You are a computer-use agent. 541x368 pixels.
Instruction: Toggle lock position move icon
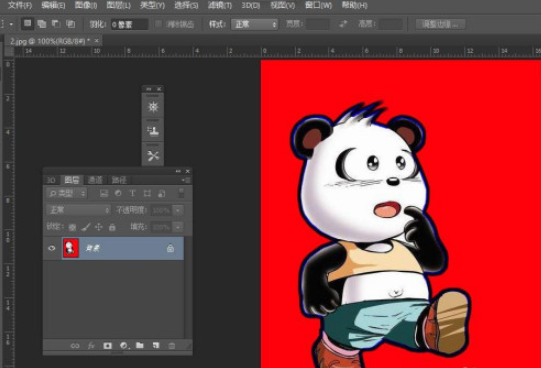click(99, 227)
